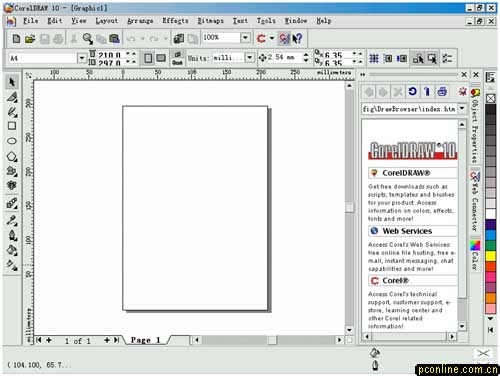500x376 pixels.
Task: Select the Fill tool
Action: [x=12, y=250]
